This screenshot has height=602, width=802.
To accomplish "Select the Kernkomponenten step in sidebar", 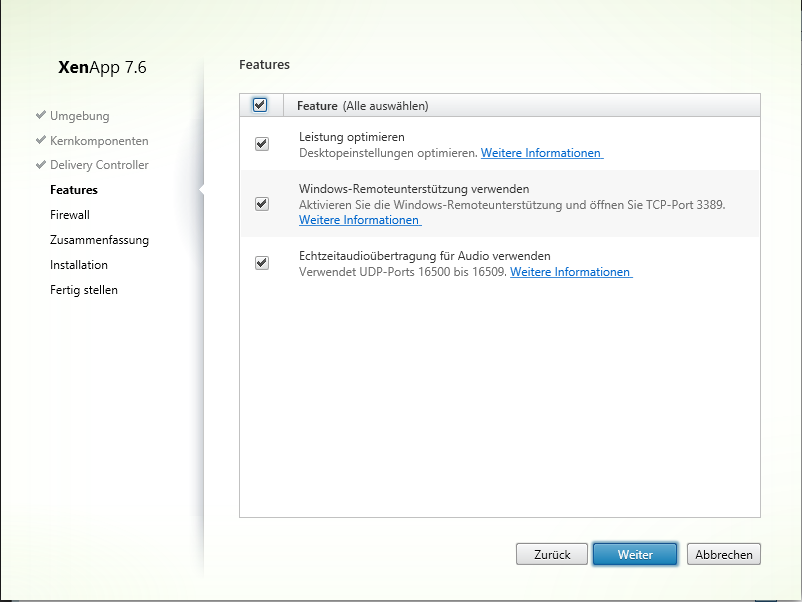I will 99,141.
